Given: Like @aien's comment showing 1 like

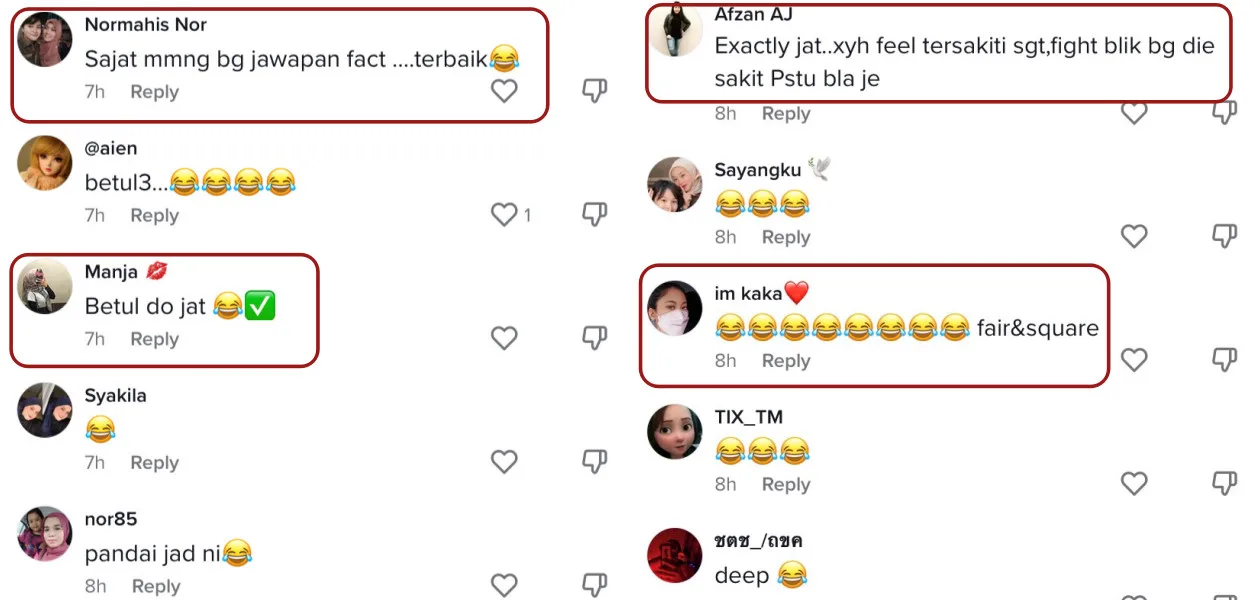Looking at the screenshot, I should click(x=504, y=214).
